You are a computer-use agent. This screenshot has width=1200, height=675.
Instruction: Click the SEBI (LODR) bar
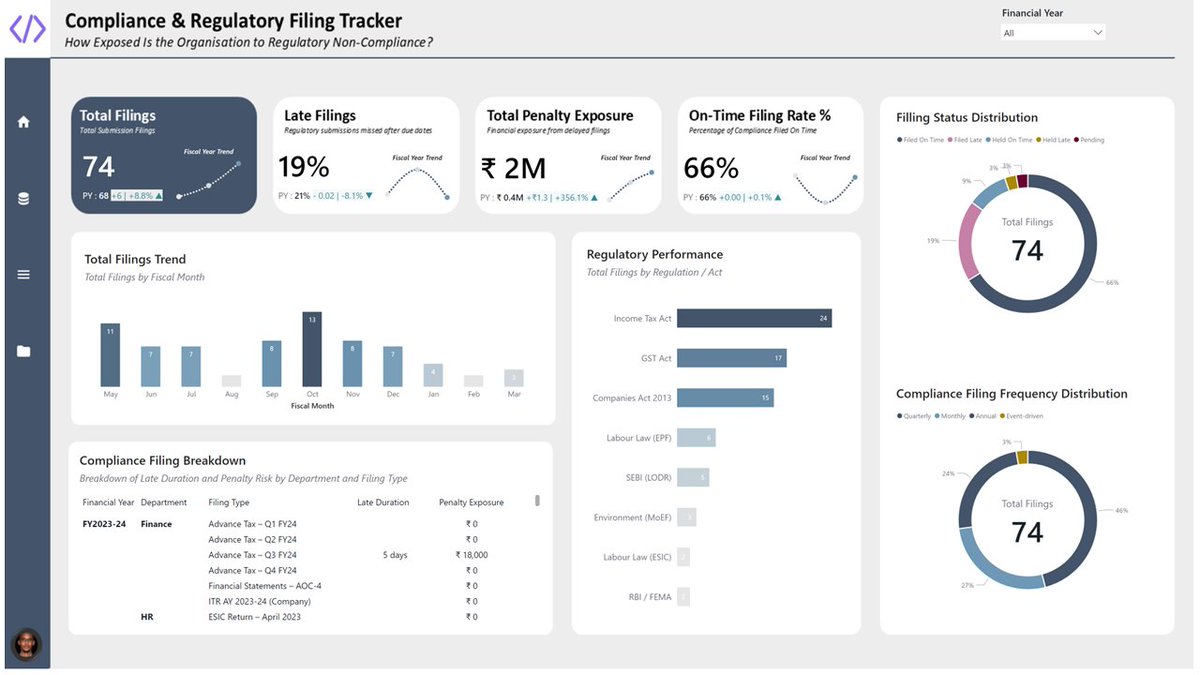[693, 478]
